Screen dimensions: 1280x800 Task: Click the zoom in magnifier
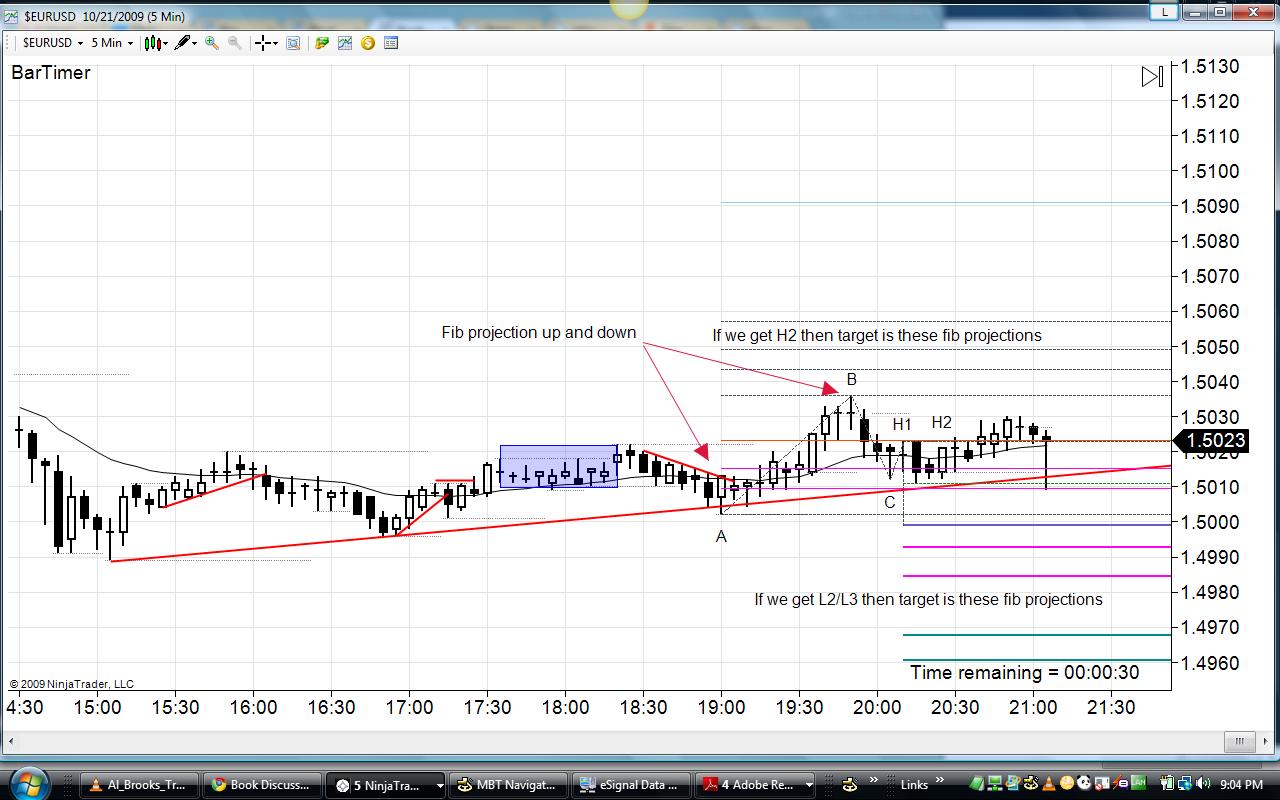tap(212, 43)
